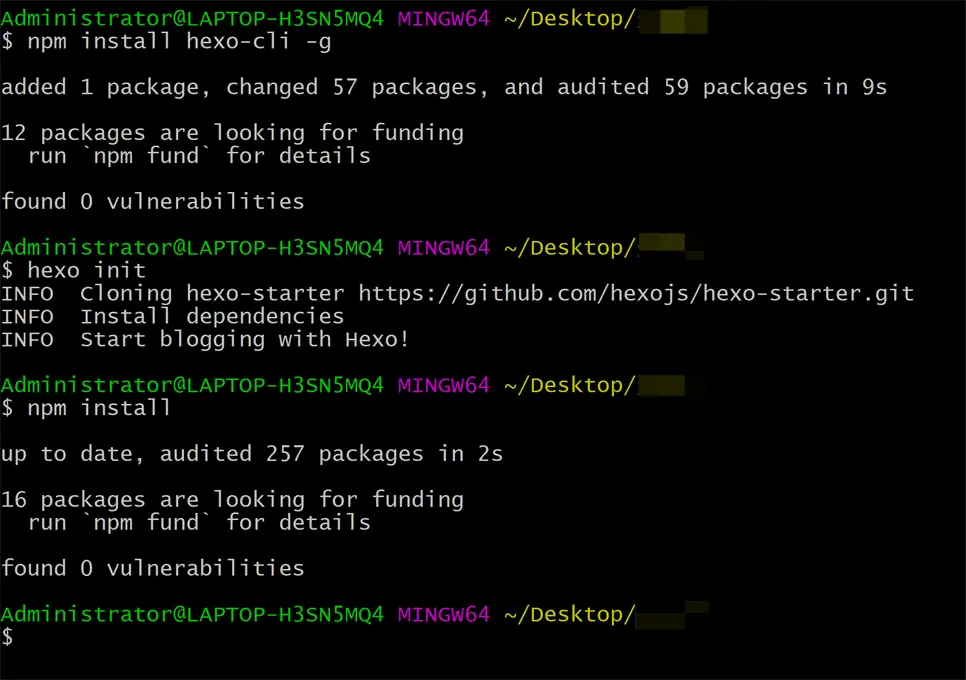This screenshot has width=966, height=680.
Task: Click '12 packages are looking for funding'
Action: pyautogui.click(x=232, y=133)
